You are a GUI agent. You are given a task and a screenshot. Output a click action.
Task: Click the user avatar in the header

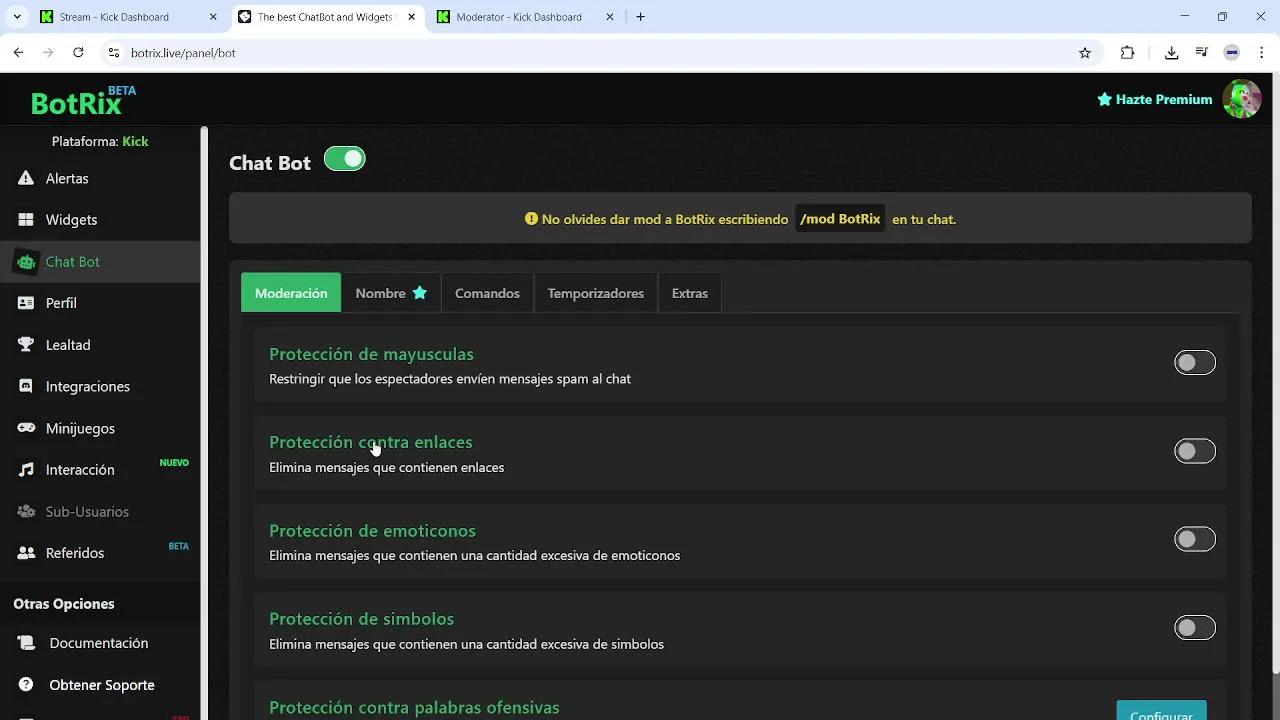[x=1242, y=99]
